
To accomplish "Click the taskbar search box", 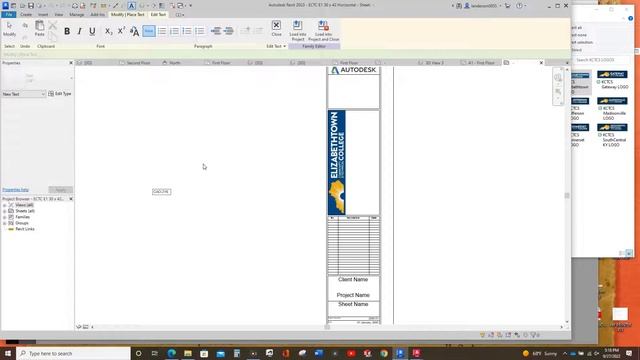I will (x=73, y=353).
